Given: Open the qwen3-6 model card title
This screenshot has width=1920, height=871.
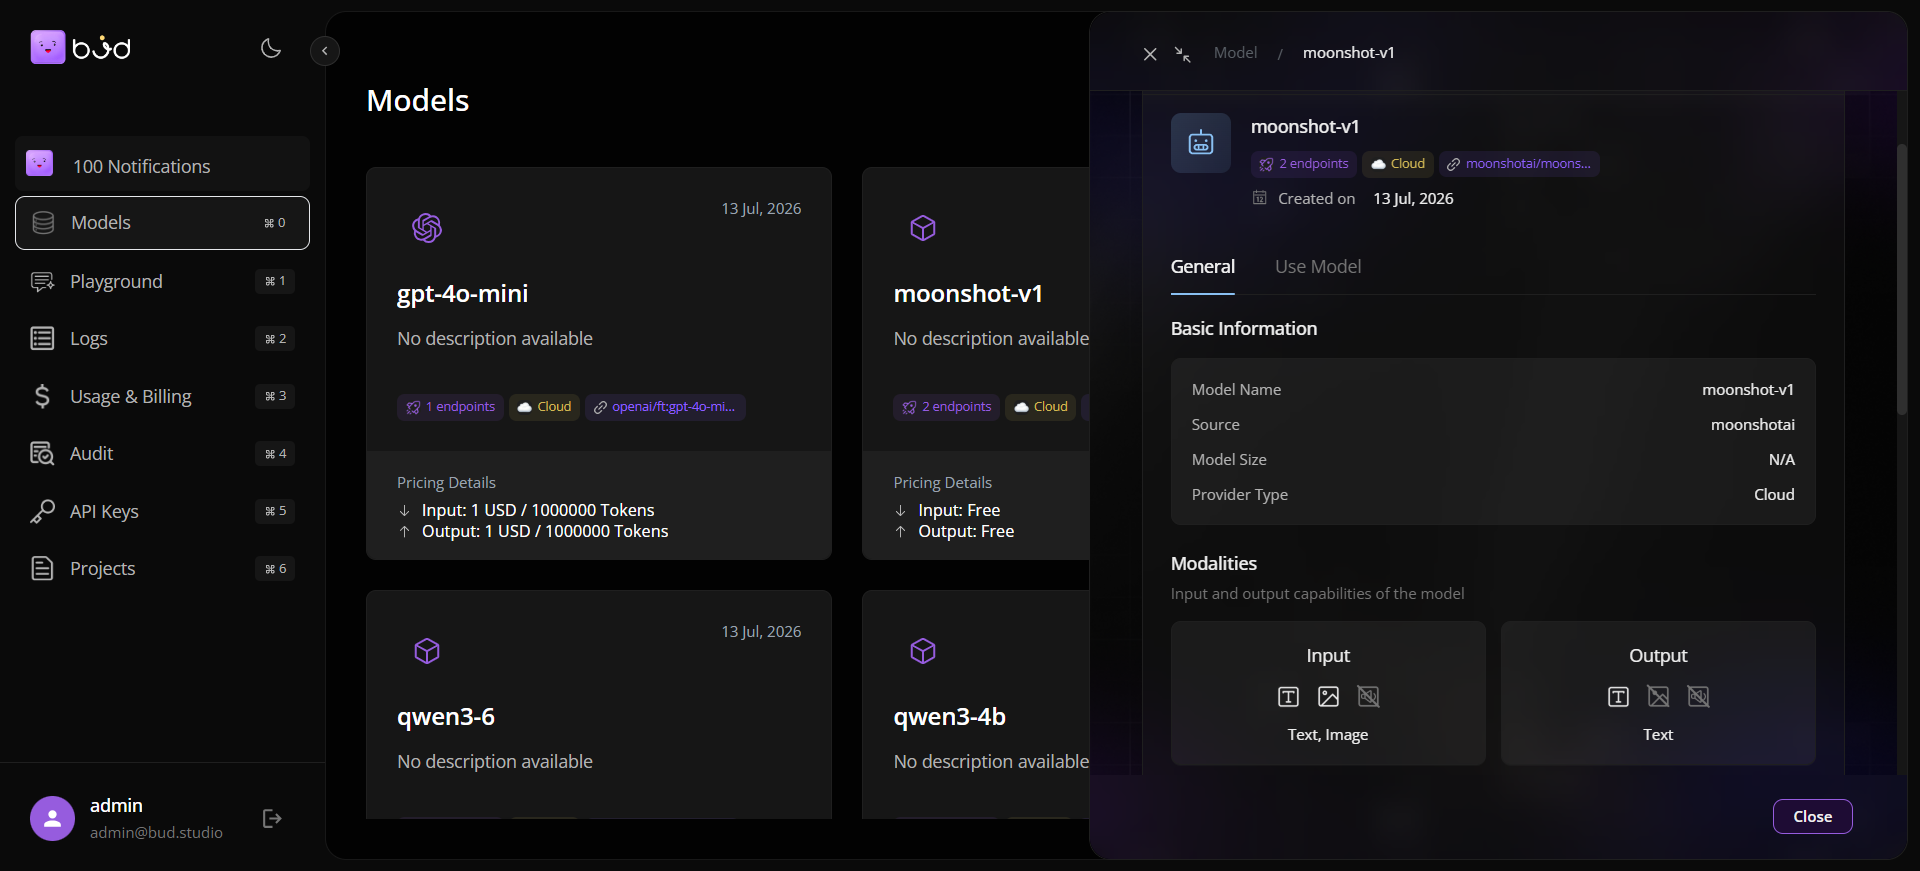Looking at the screenshot, I should tap(446, 717).
